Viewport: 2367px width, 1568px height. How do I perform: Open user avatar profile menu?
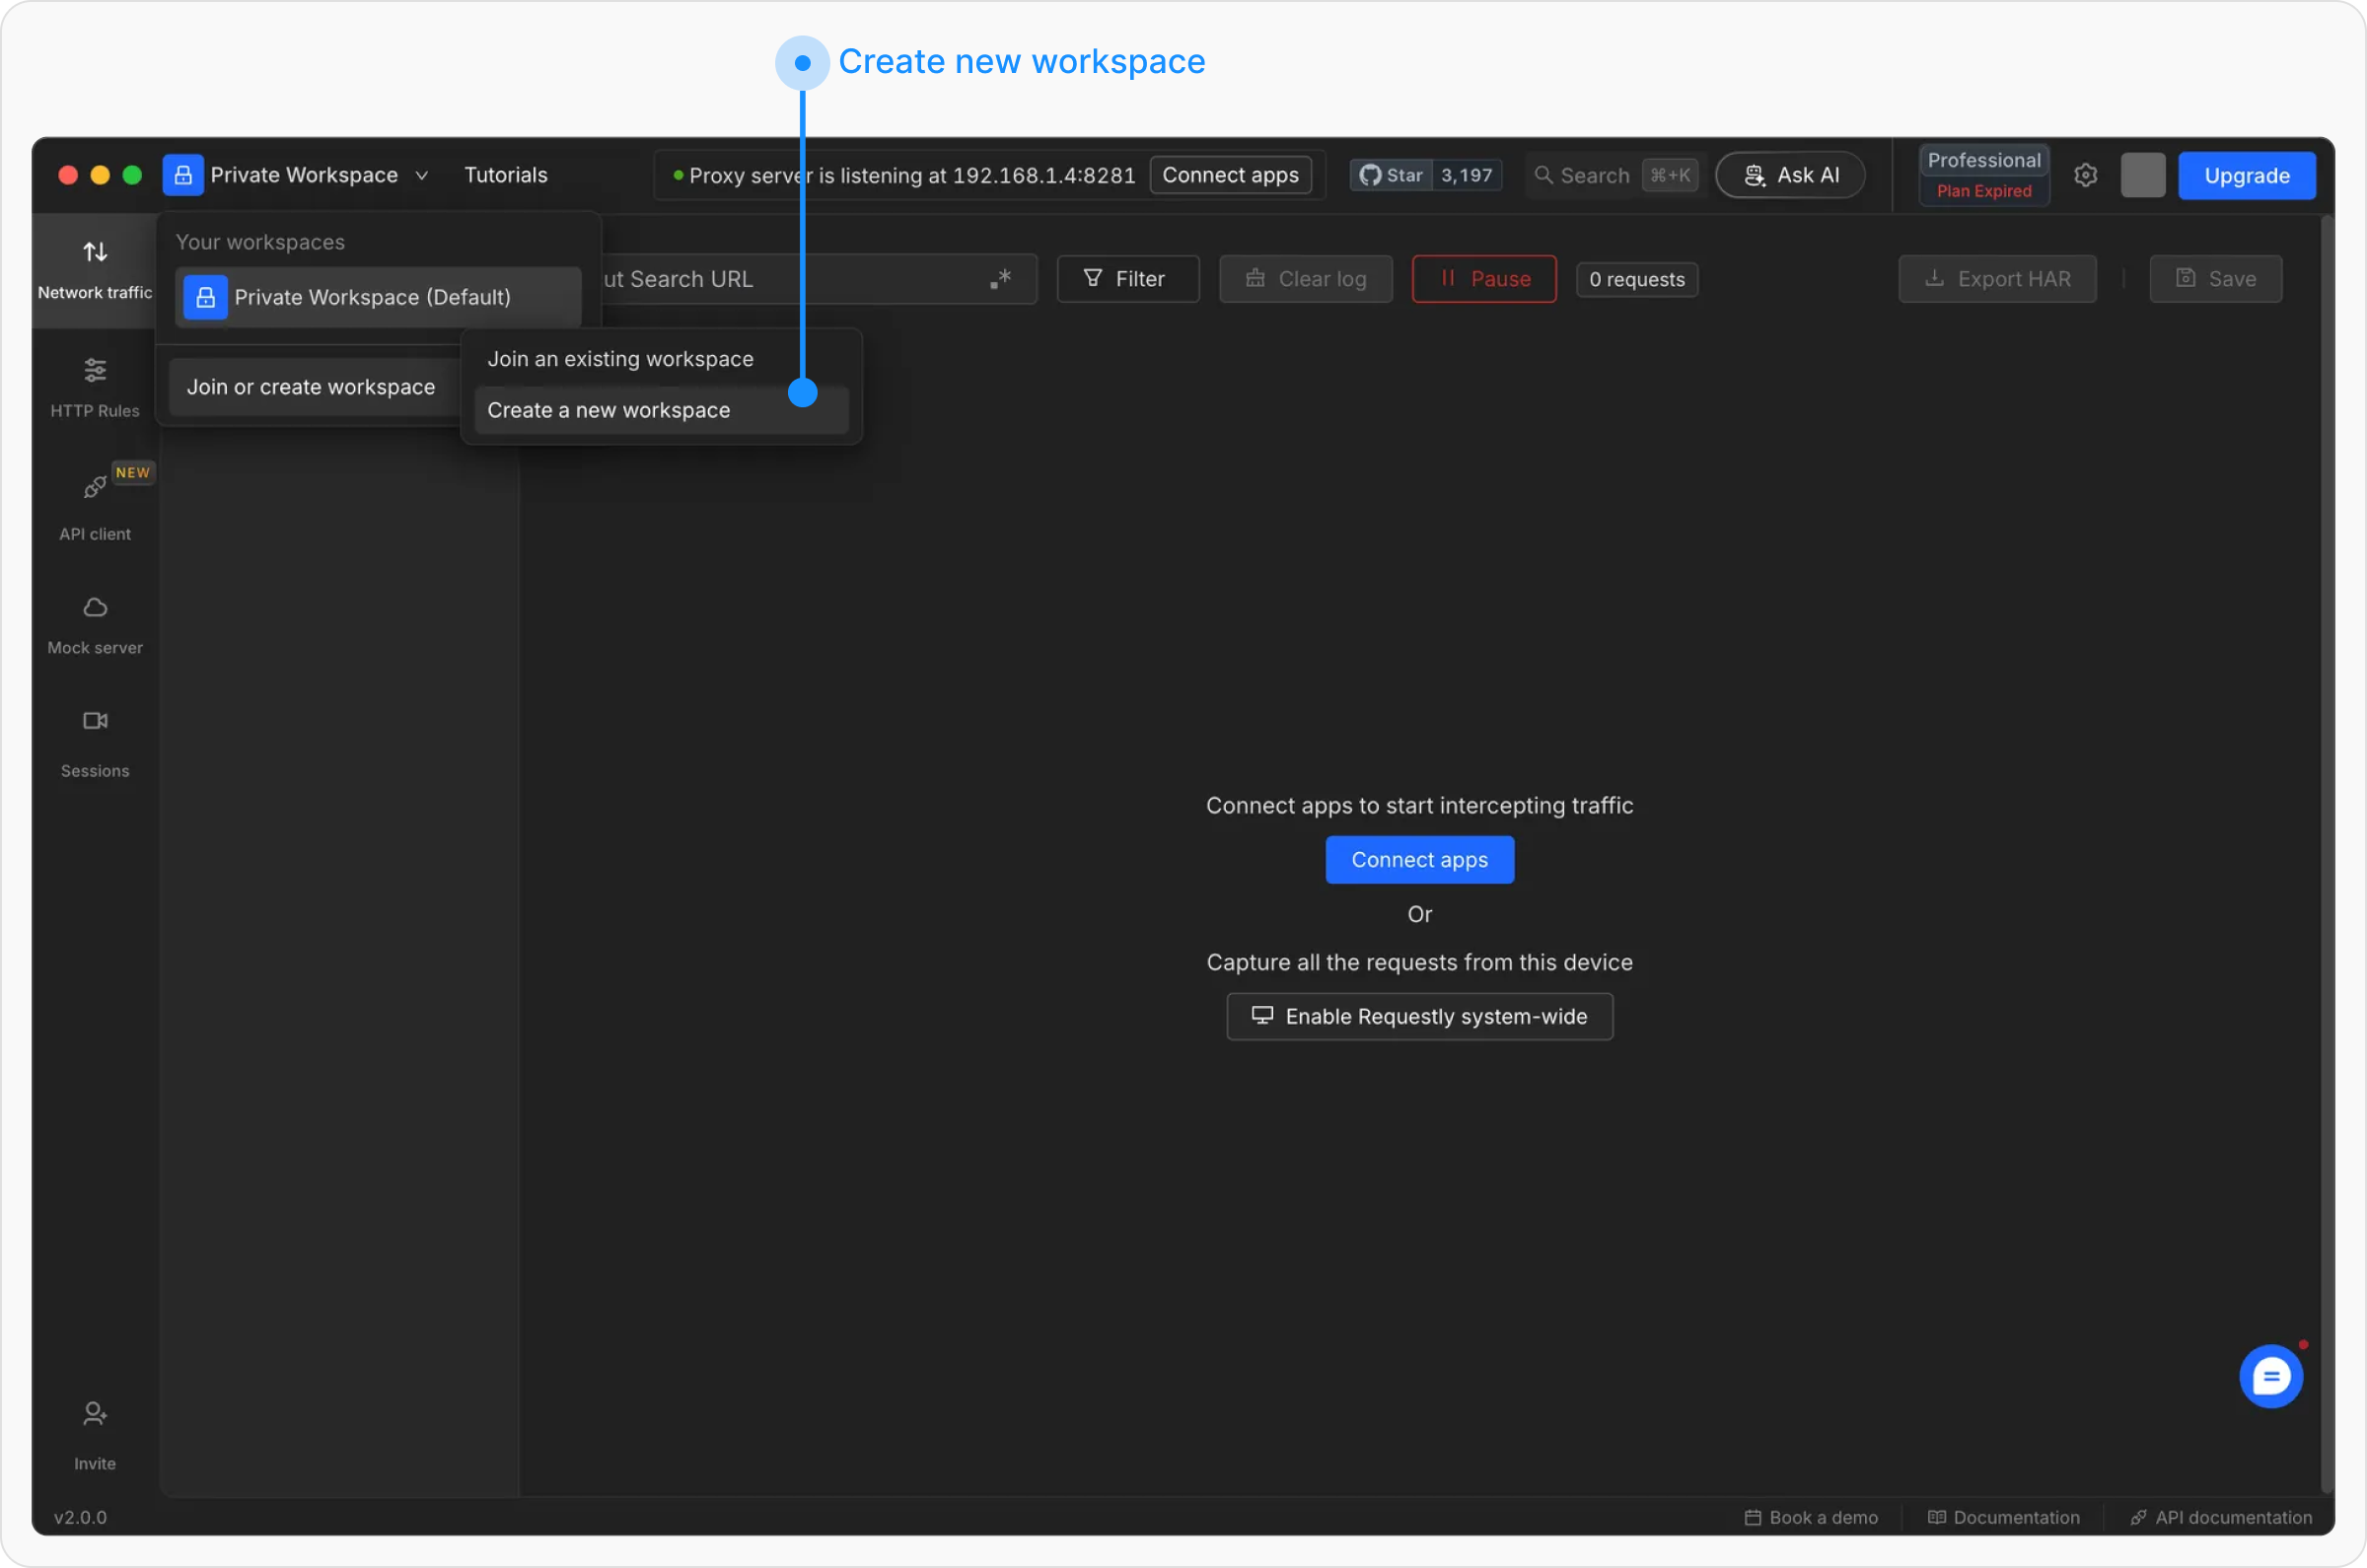pyautogui.click(x=2142, y=175)
